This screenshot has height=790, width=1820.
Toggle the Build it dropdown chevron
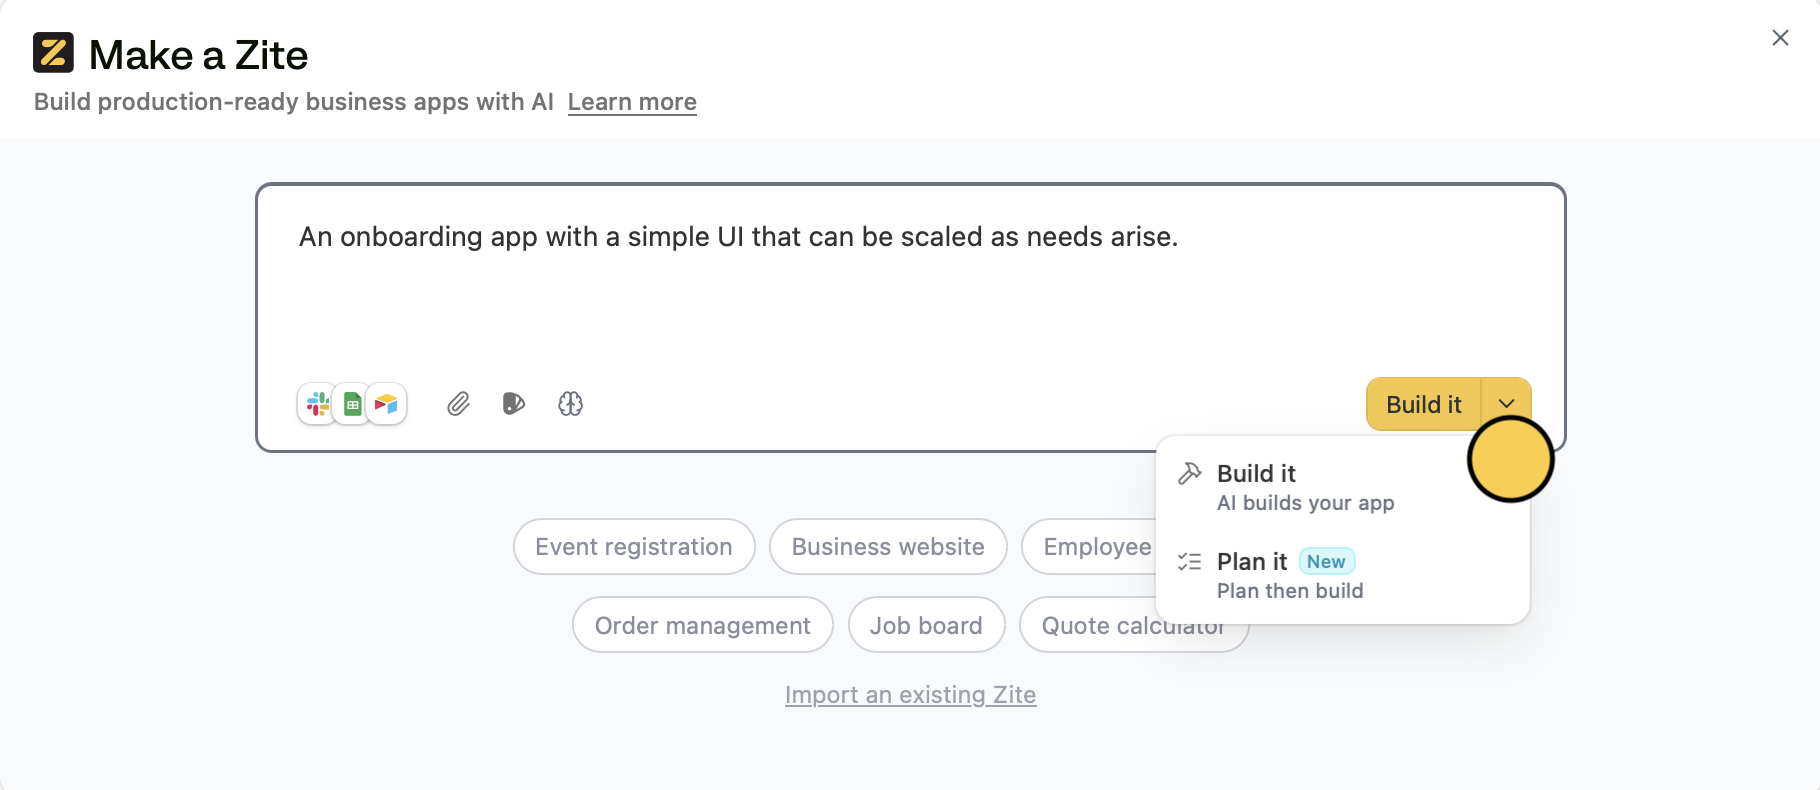coord(1506,404)
